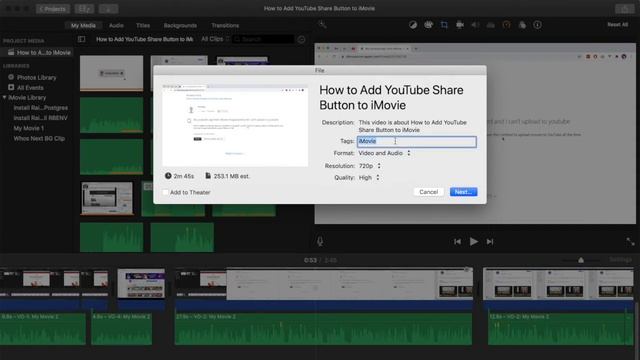Select the My Movie 1 event
This screenshot has width=640, height=360.
coord(29,128)
